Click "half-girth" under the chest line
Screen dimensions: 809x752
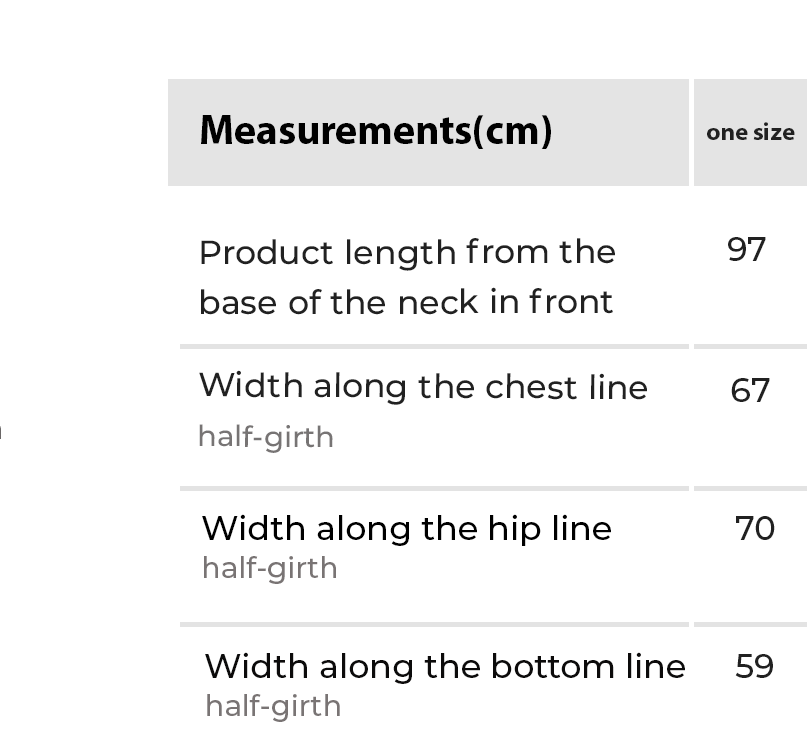[x=266, y=437]
